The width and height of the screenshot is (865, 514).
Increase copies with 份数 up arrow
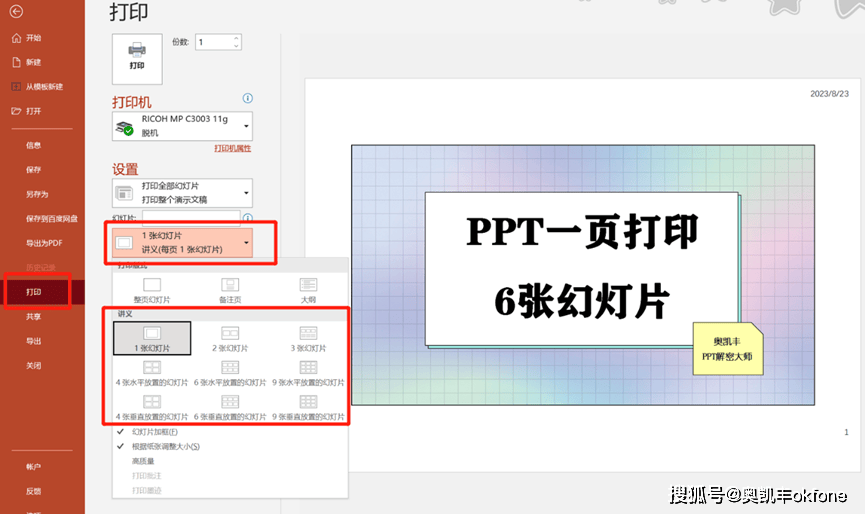pos(236,38)
